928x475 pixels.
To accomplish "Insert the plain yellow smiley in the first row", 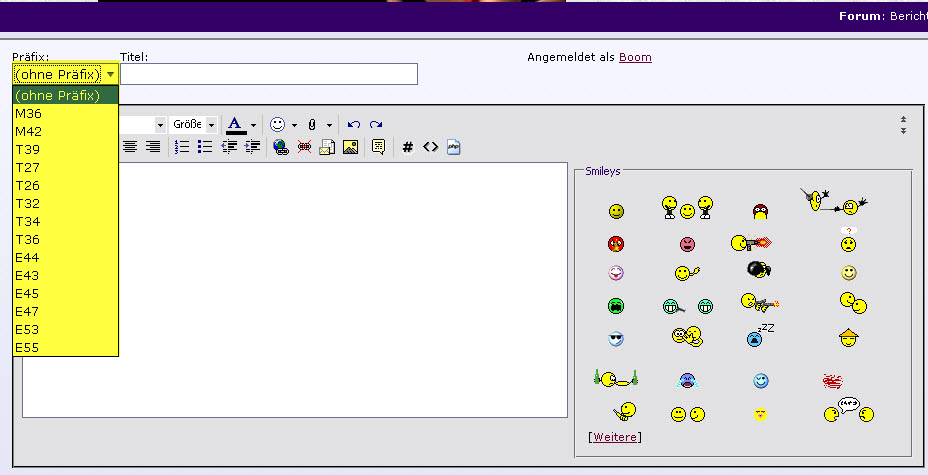I will tap(616, 211).
